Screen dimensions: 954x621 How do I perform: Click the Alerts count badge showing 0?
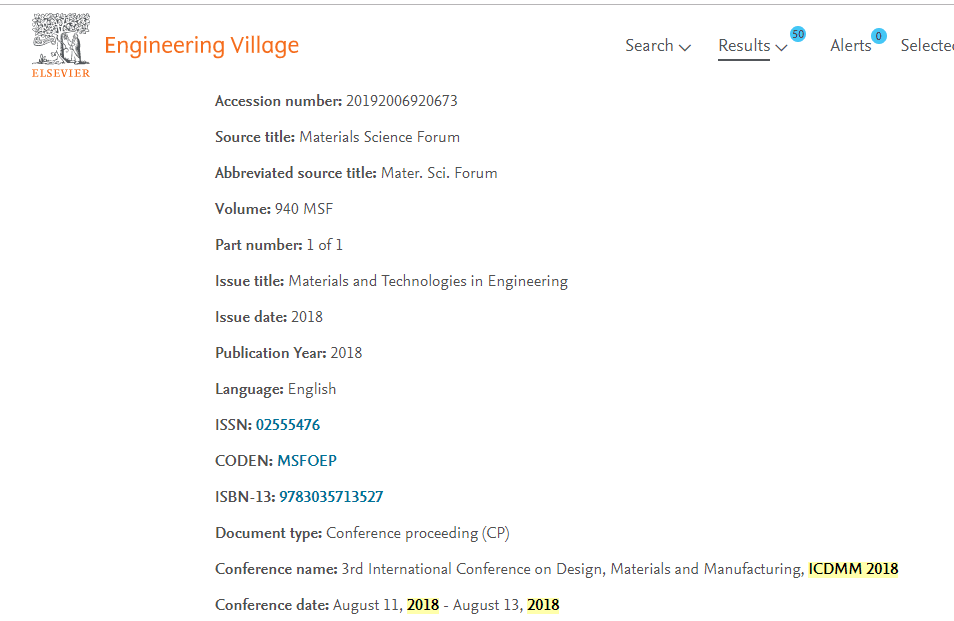click(879, 36)
